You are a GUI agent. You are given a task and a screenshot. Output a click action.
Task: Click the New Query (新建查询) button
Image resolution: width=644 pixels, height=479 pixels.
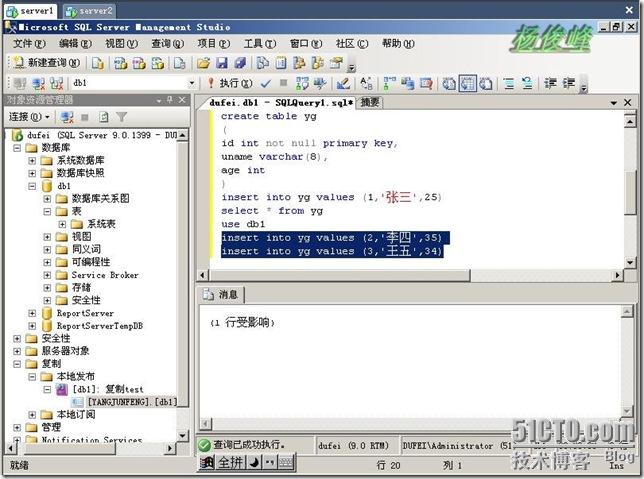pos(46,63)
